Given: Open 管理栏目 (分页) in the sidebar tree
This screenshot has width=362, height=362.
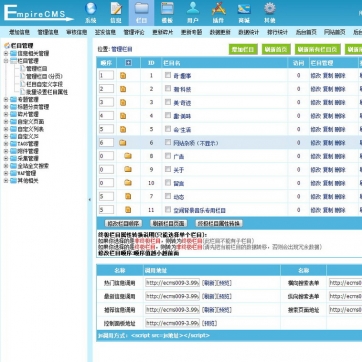Looking at the screenshot, I should (44, 76).
